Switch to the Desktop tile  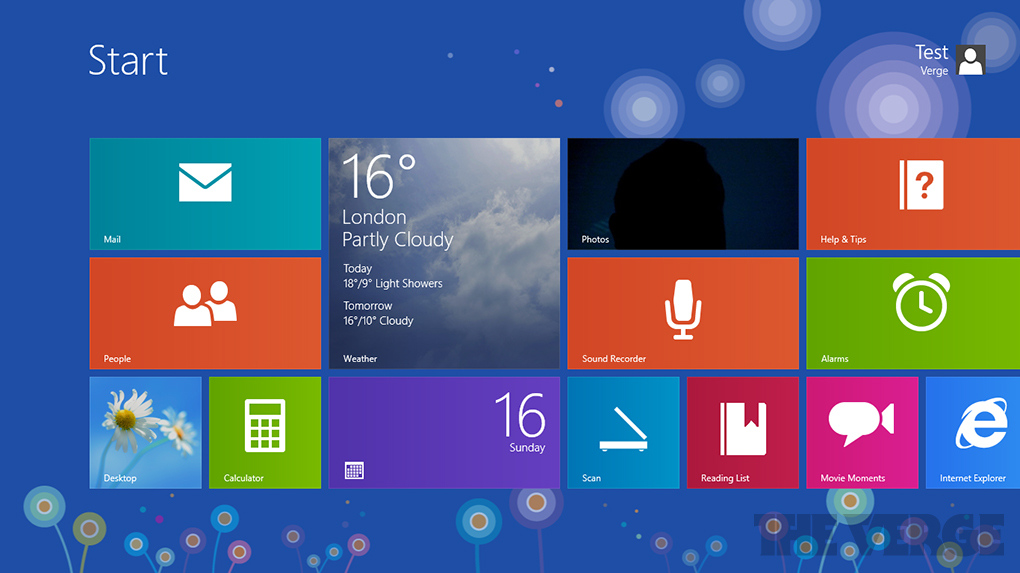(x=145, y=432)
